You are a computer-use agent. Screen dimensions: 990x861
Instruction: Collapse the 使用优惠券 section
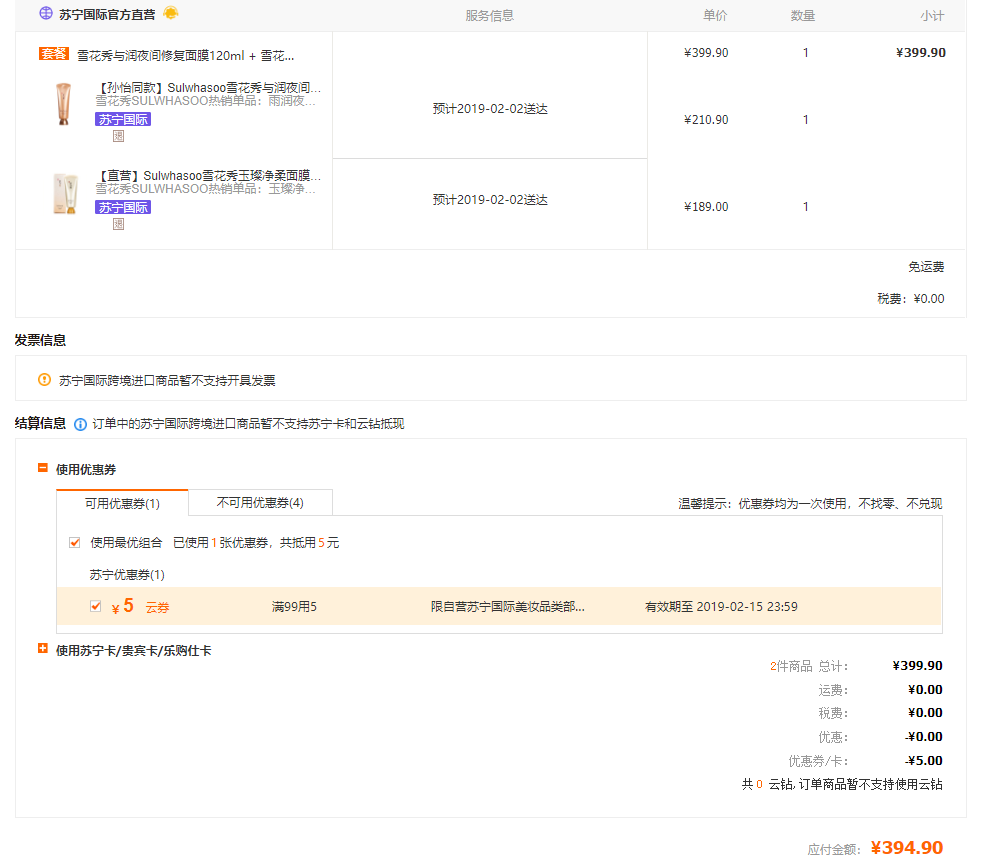[x=43, y=468]
